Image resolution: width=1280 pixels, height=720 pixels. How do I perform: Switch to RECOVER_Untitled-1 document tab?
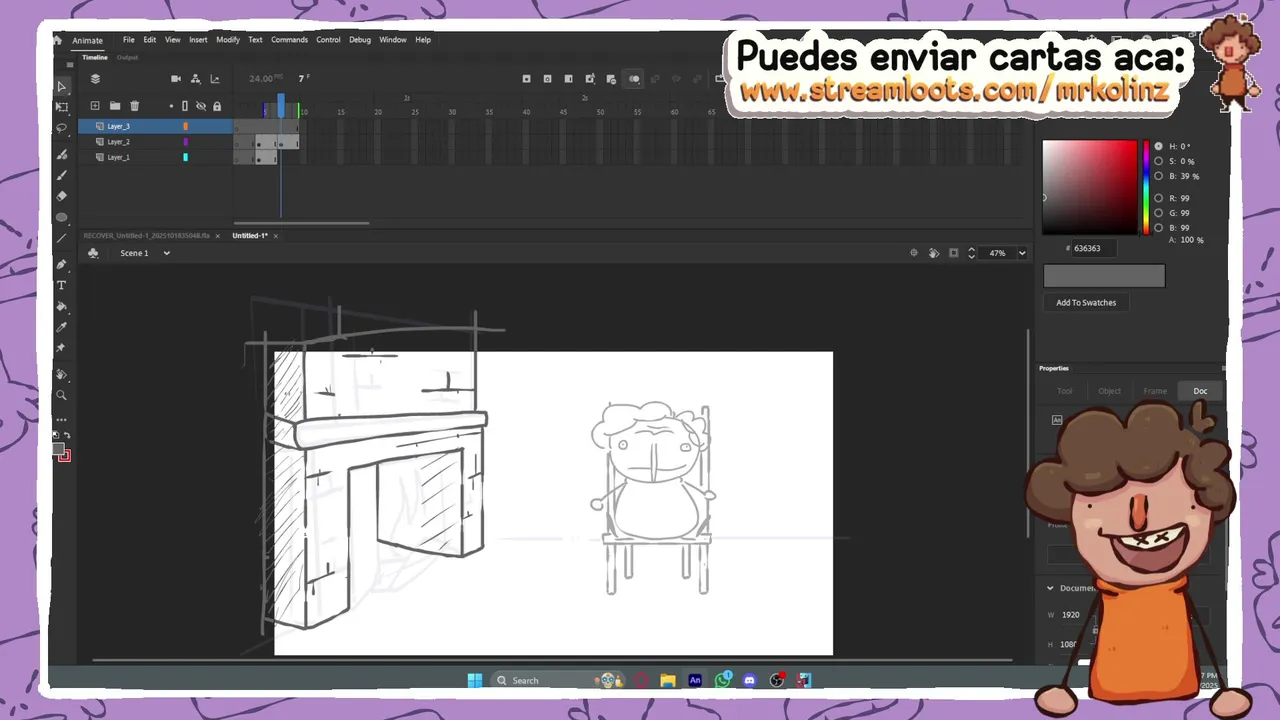coord(147,236)
